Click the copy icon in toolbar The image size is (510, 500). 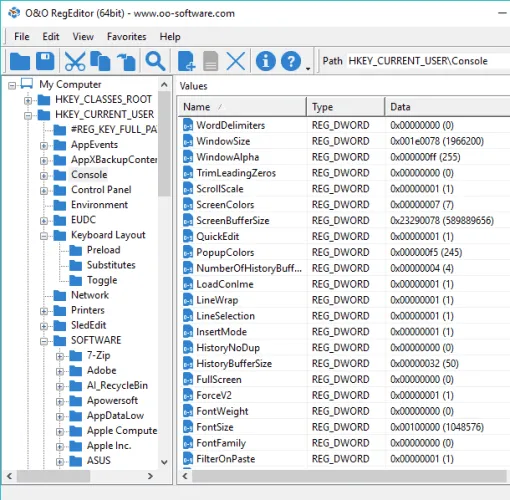pyautogui.click(x=100, y=61)
